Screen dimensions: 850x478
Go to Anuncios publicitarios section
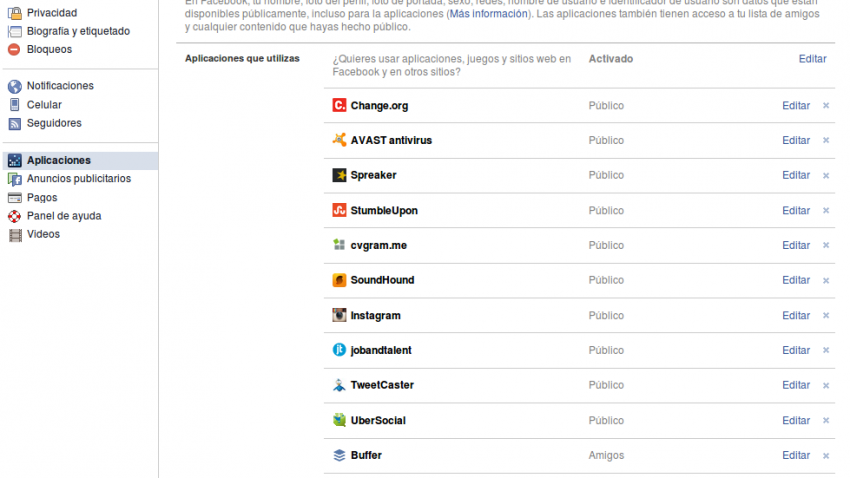pos(78,179)
